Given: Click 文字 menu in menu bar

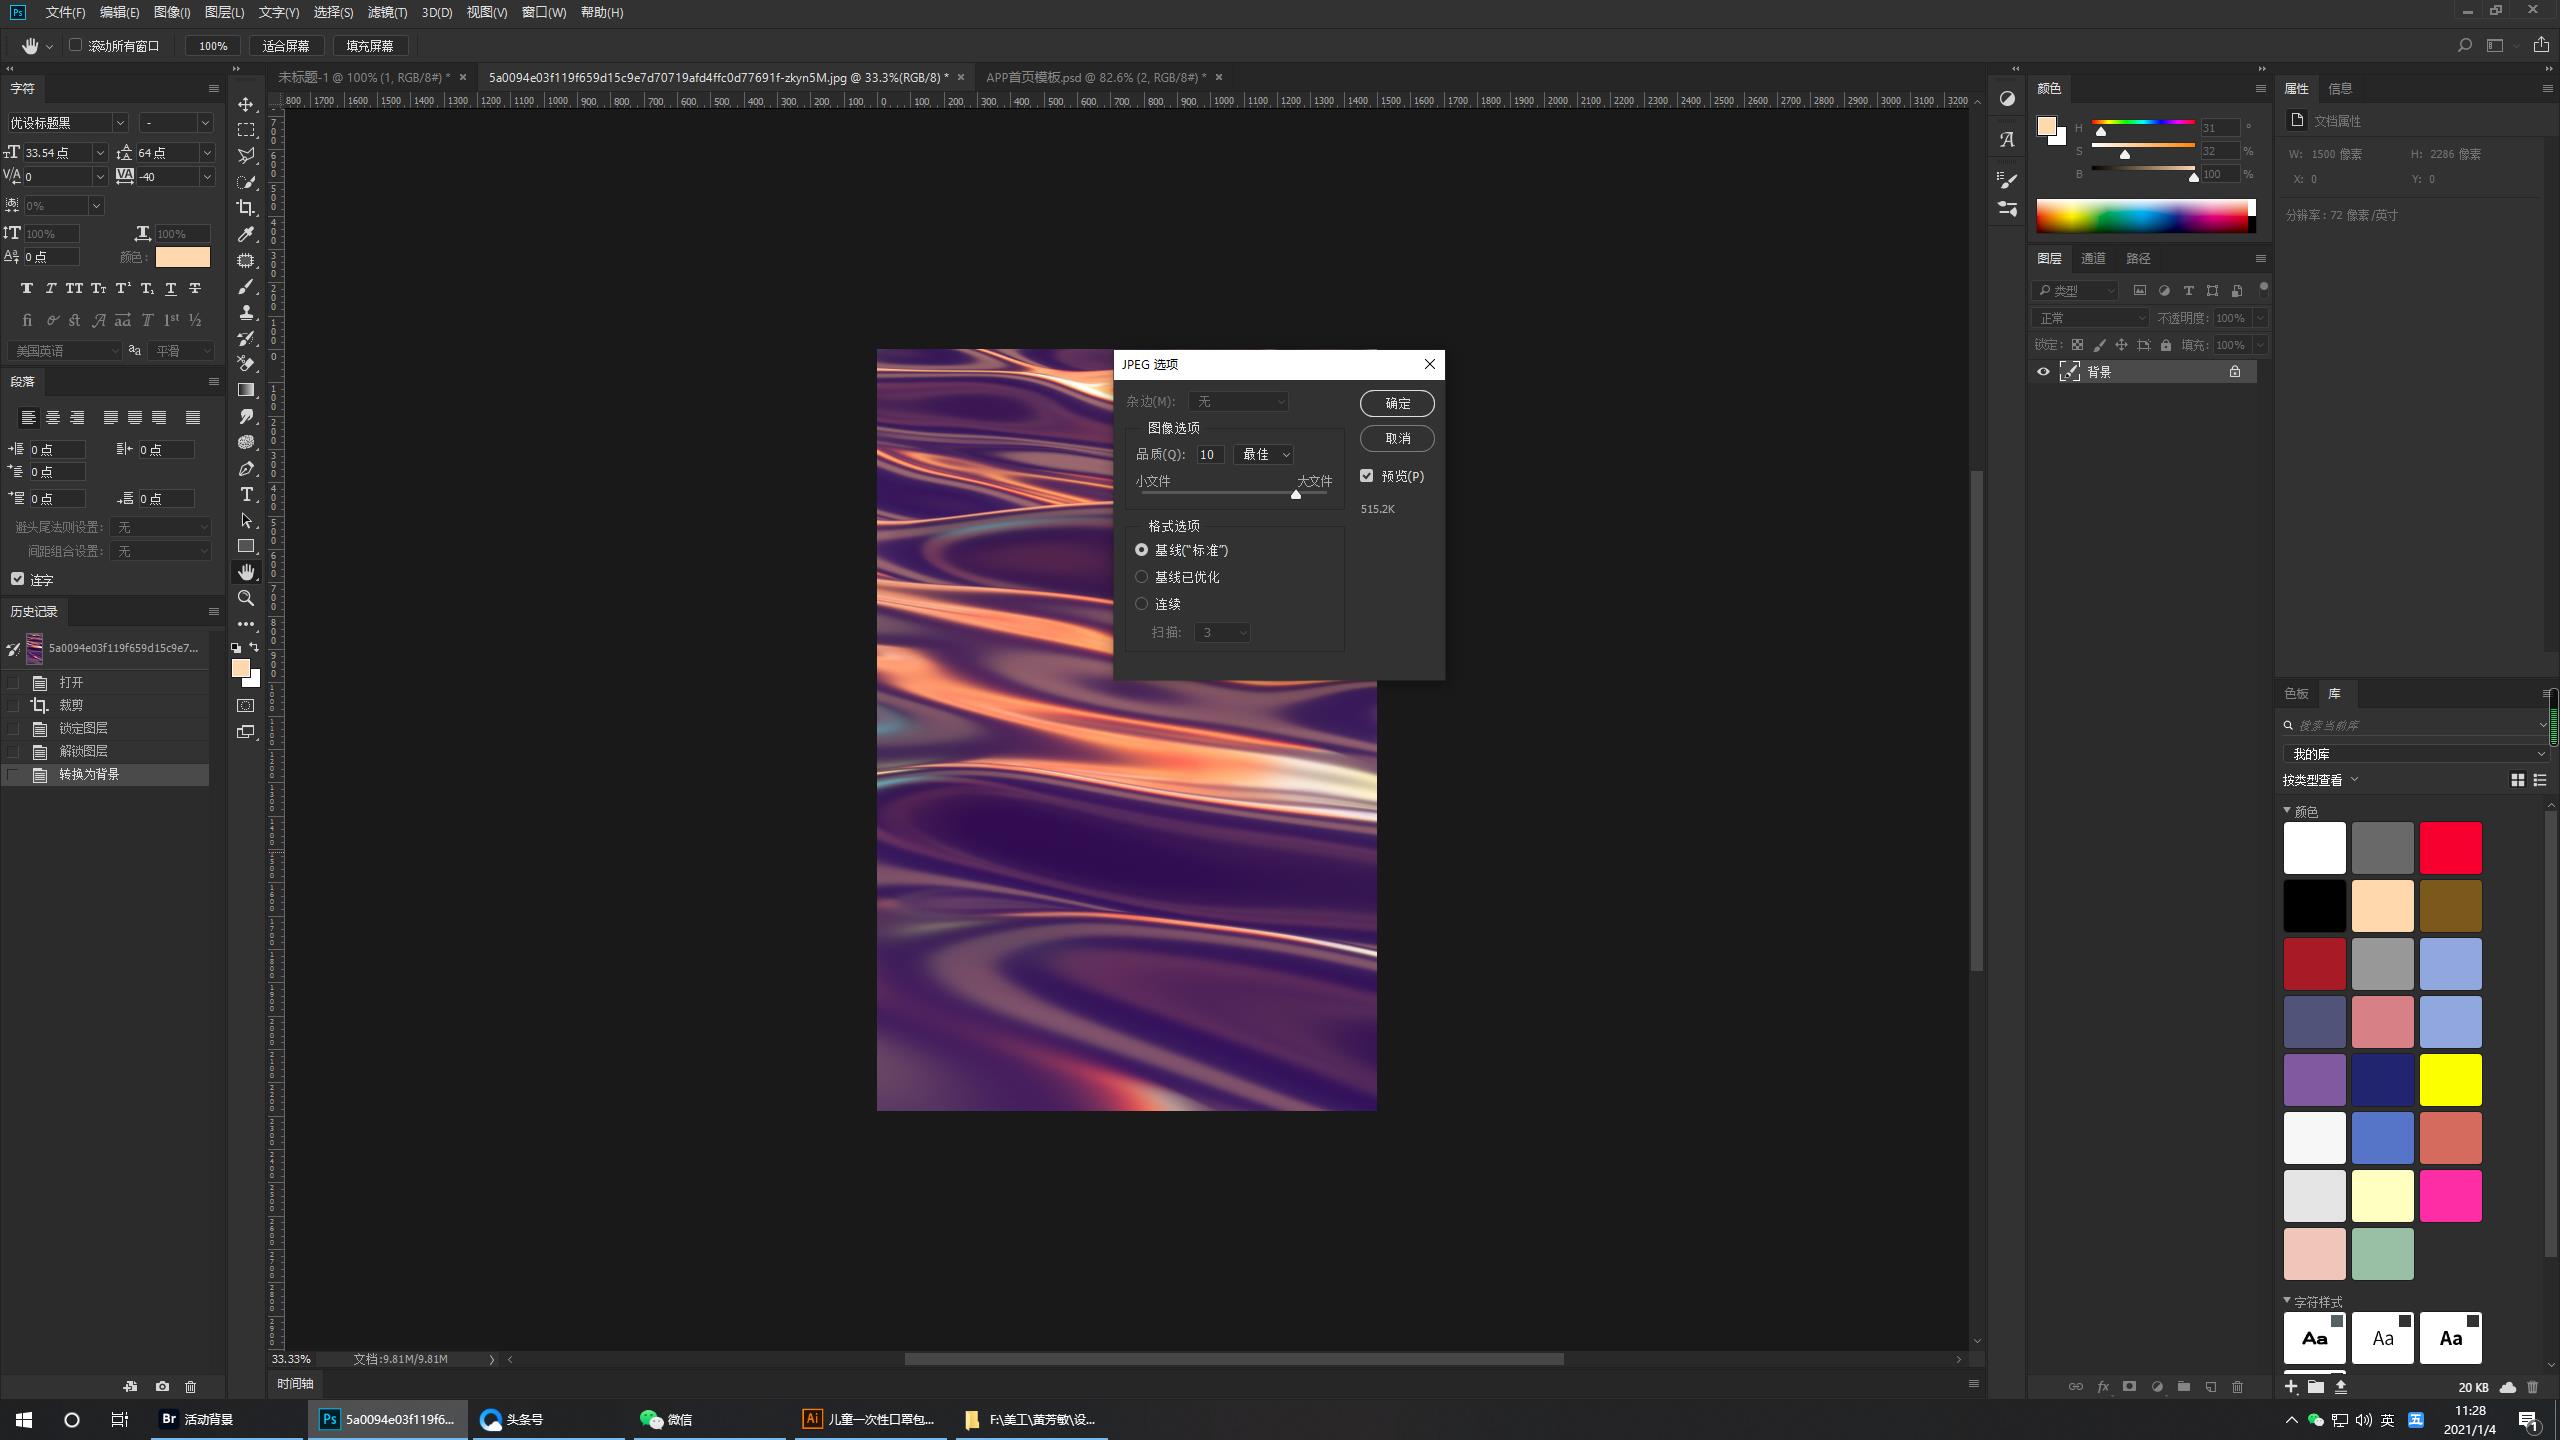Looking at the screenshot, I should click(278, 12).
